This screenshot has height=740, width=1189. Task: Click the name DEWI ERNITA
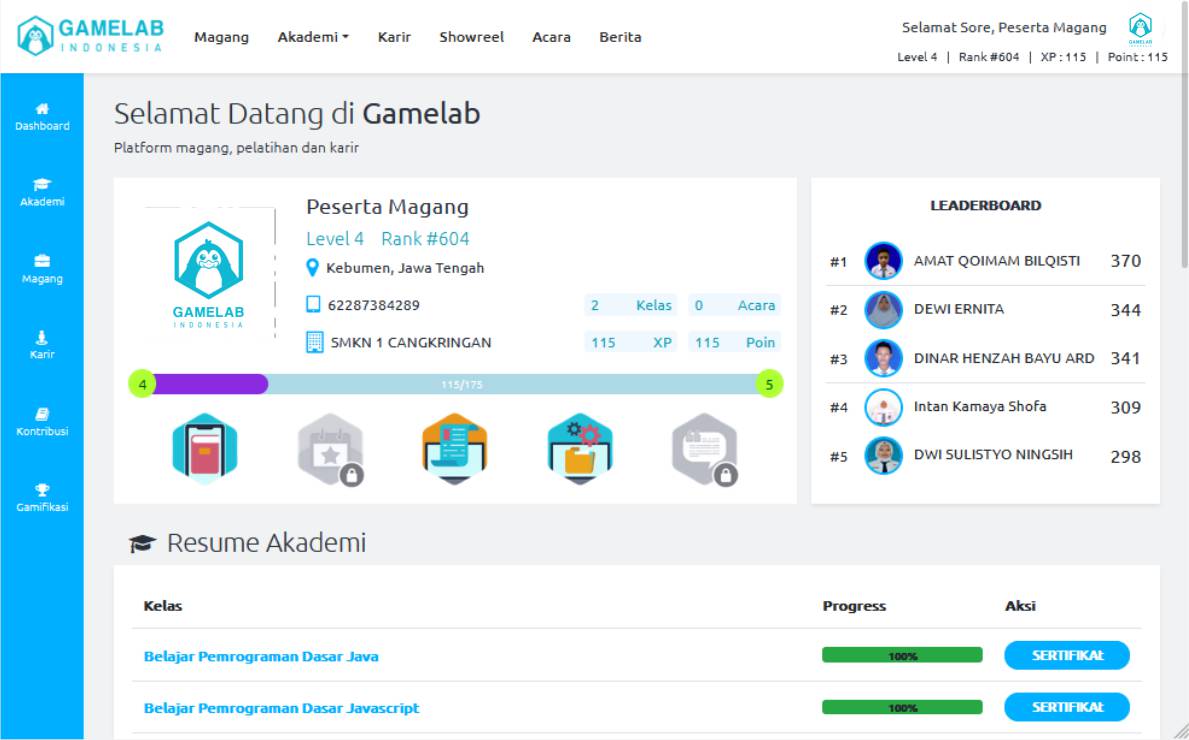tap(958, 309)
